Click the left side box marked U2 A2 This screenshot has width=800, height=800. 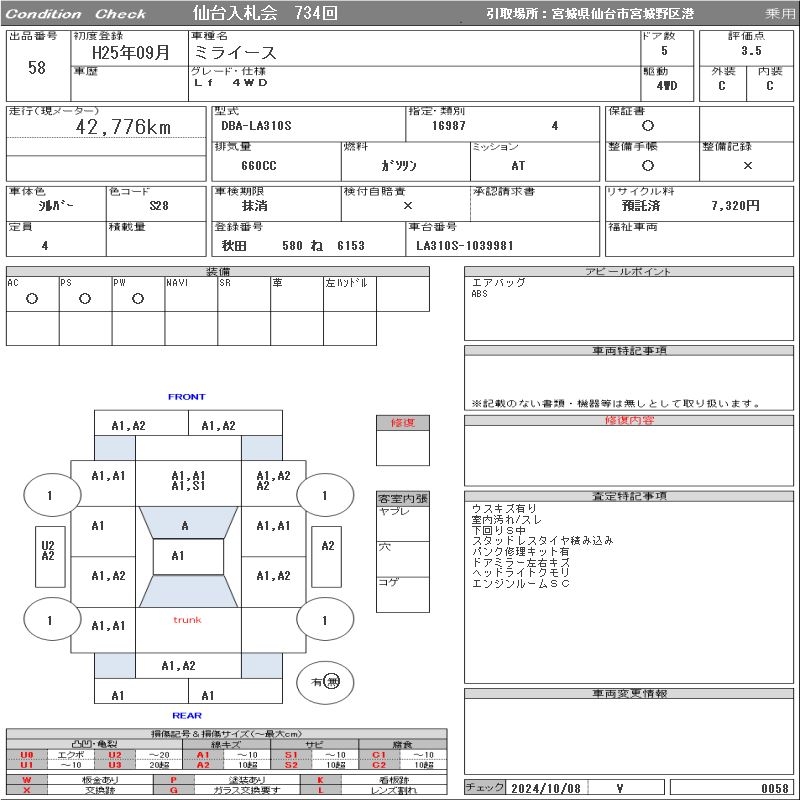click(48, 550)
